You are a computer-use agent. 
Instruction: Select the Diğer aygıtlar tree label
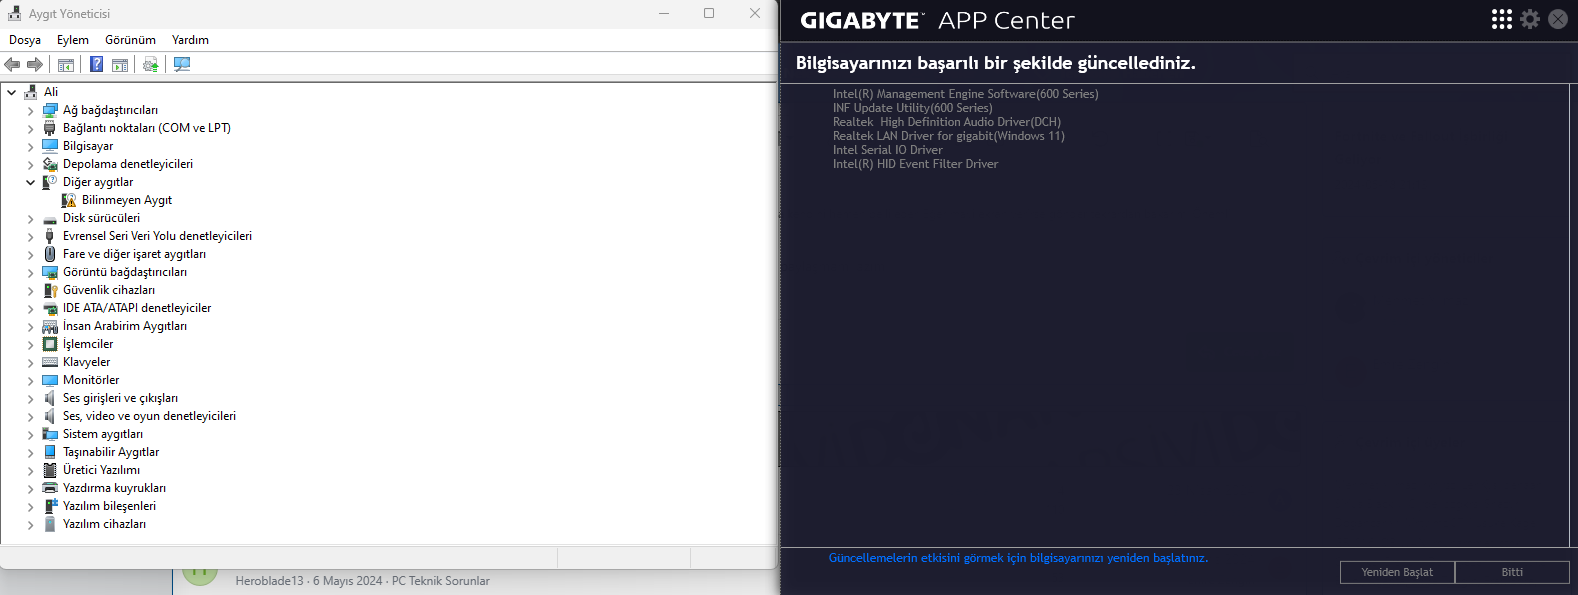pos(98,182)
